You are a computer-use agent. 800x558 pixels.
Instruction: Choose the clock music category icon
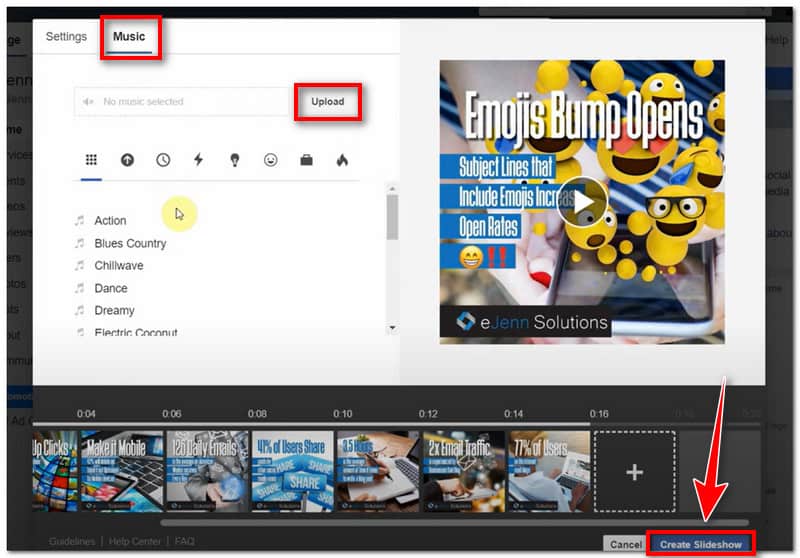coord(163,160)
